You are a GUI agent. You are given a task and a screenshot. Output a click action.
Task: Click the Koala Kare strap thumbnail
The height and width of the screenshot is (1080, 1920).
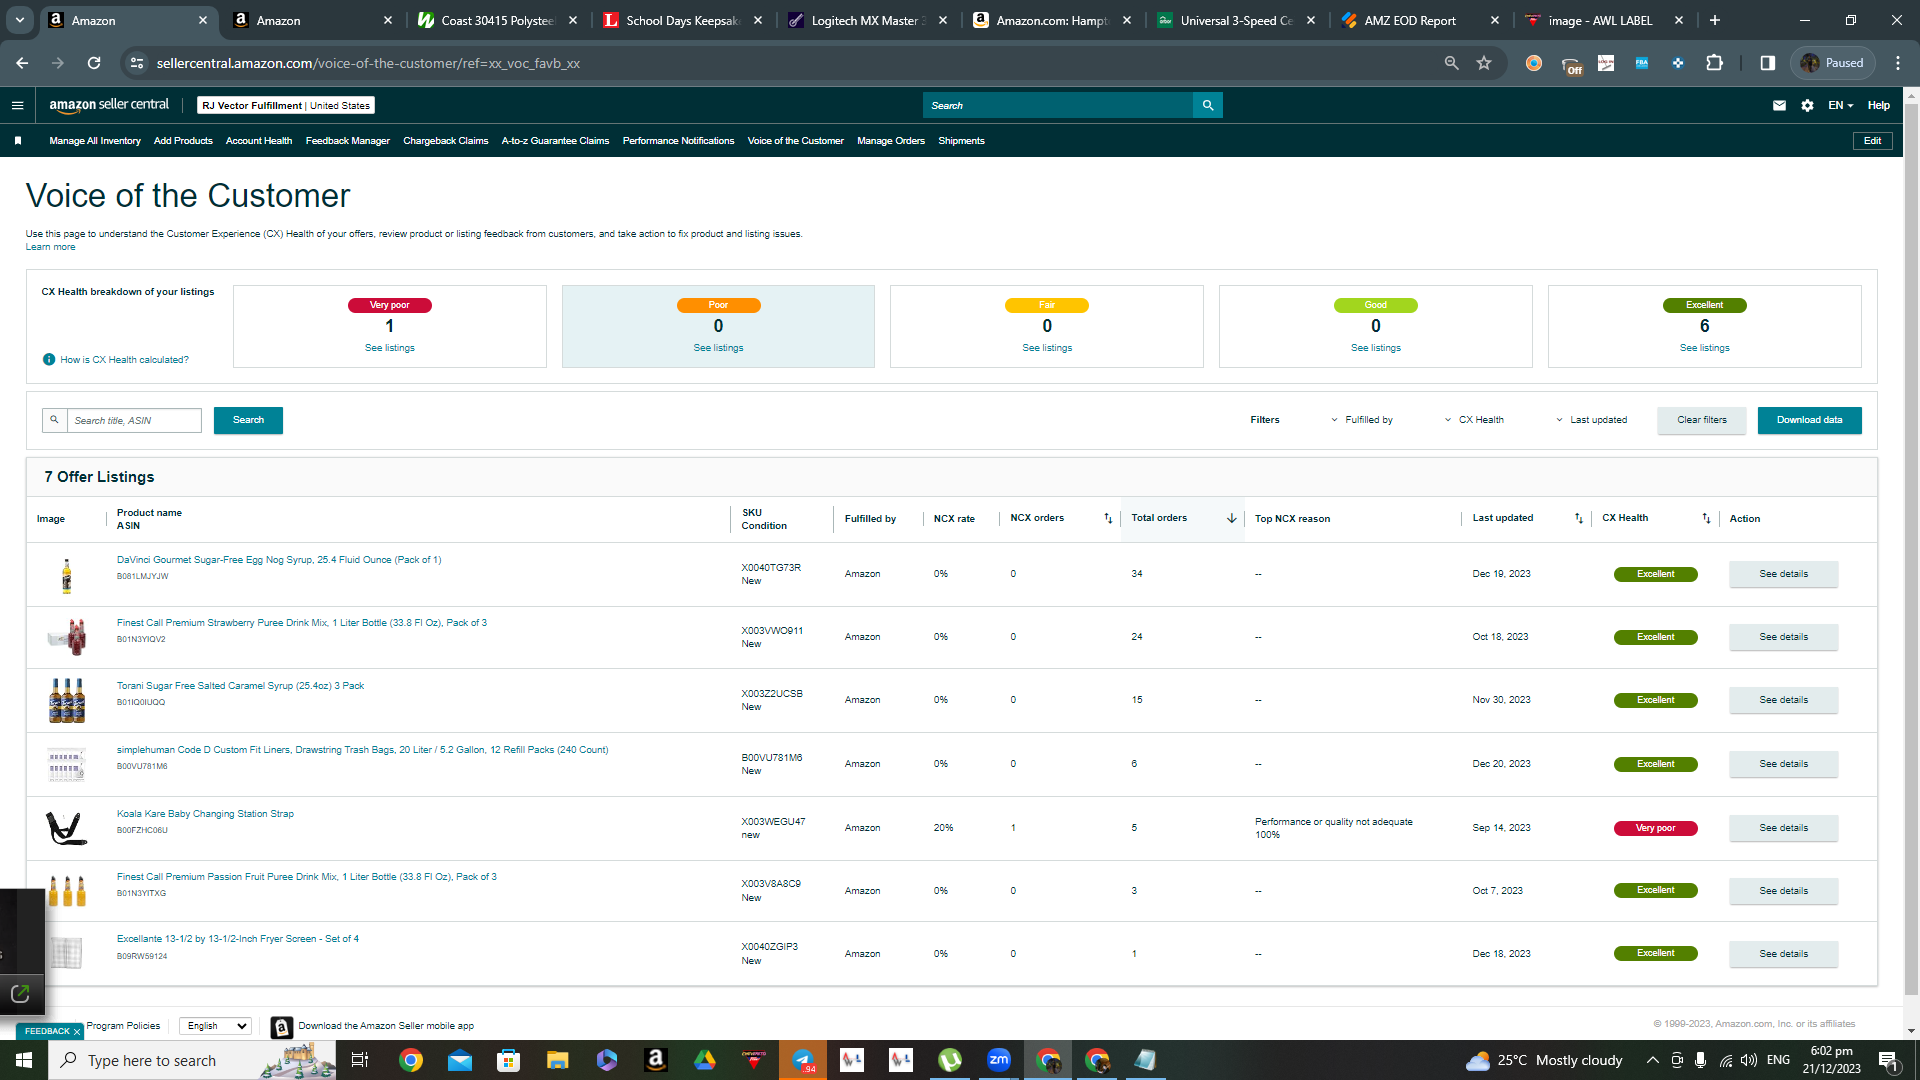click(67, 828)
